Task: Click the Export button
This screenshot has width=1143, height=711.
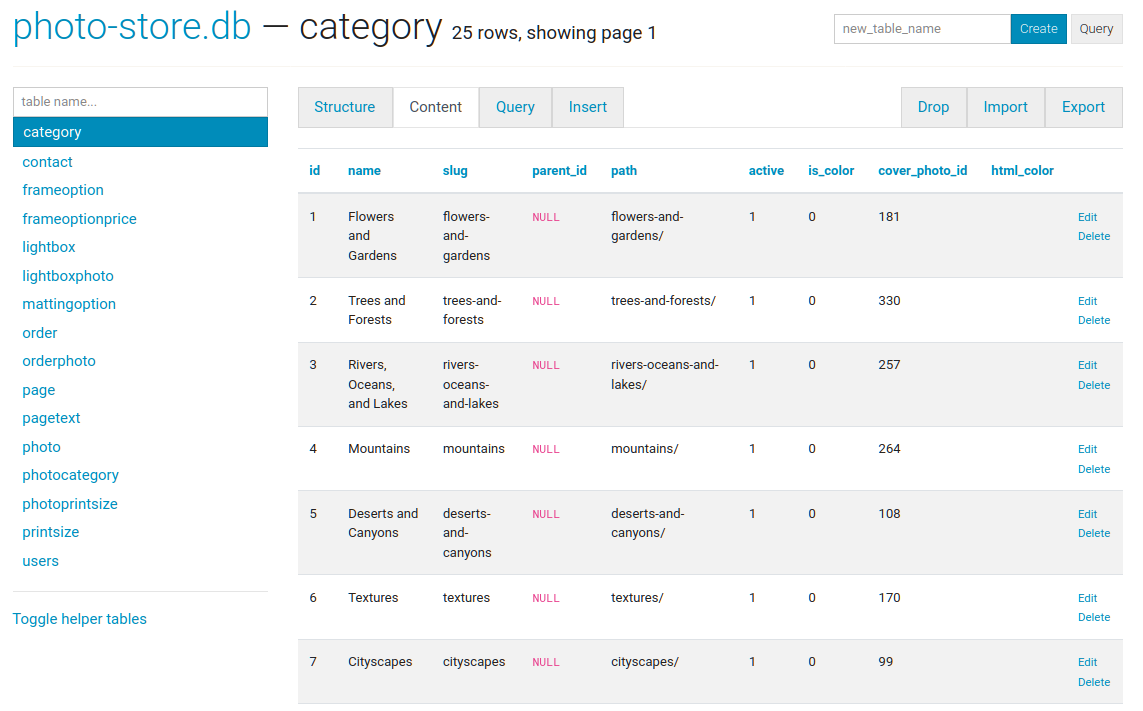Action: pos(1083,107)
